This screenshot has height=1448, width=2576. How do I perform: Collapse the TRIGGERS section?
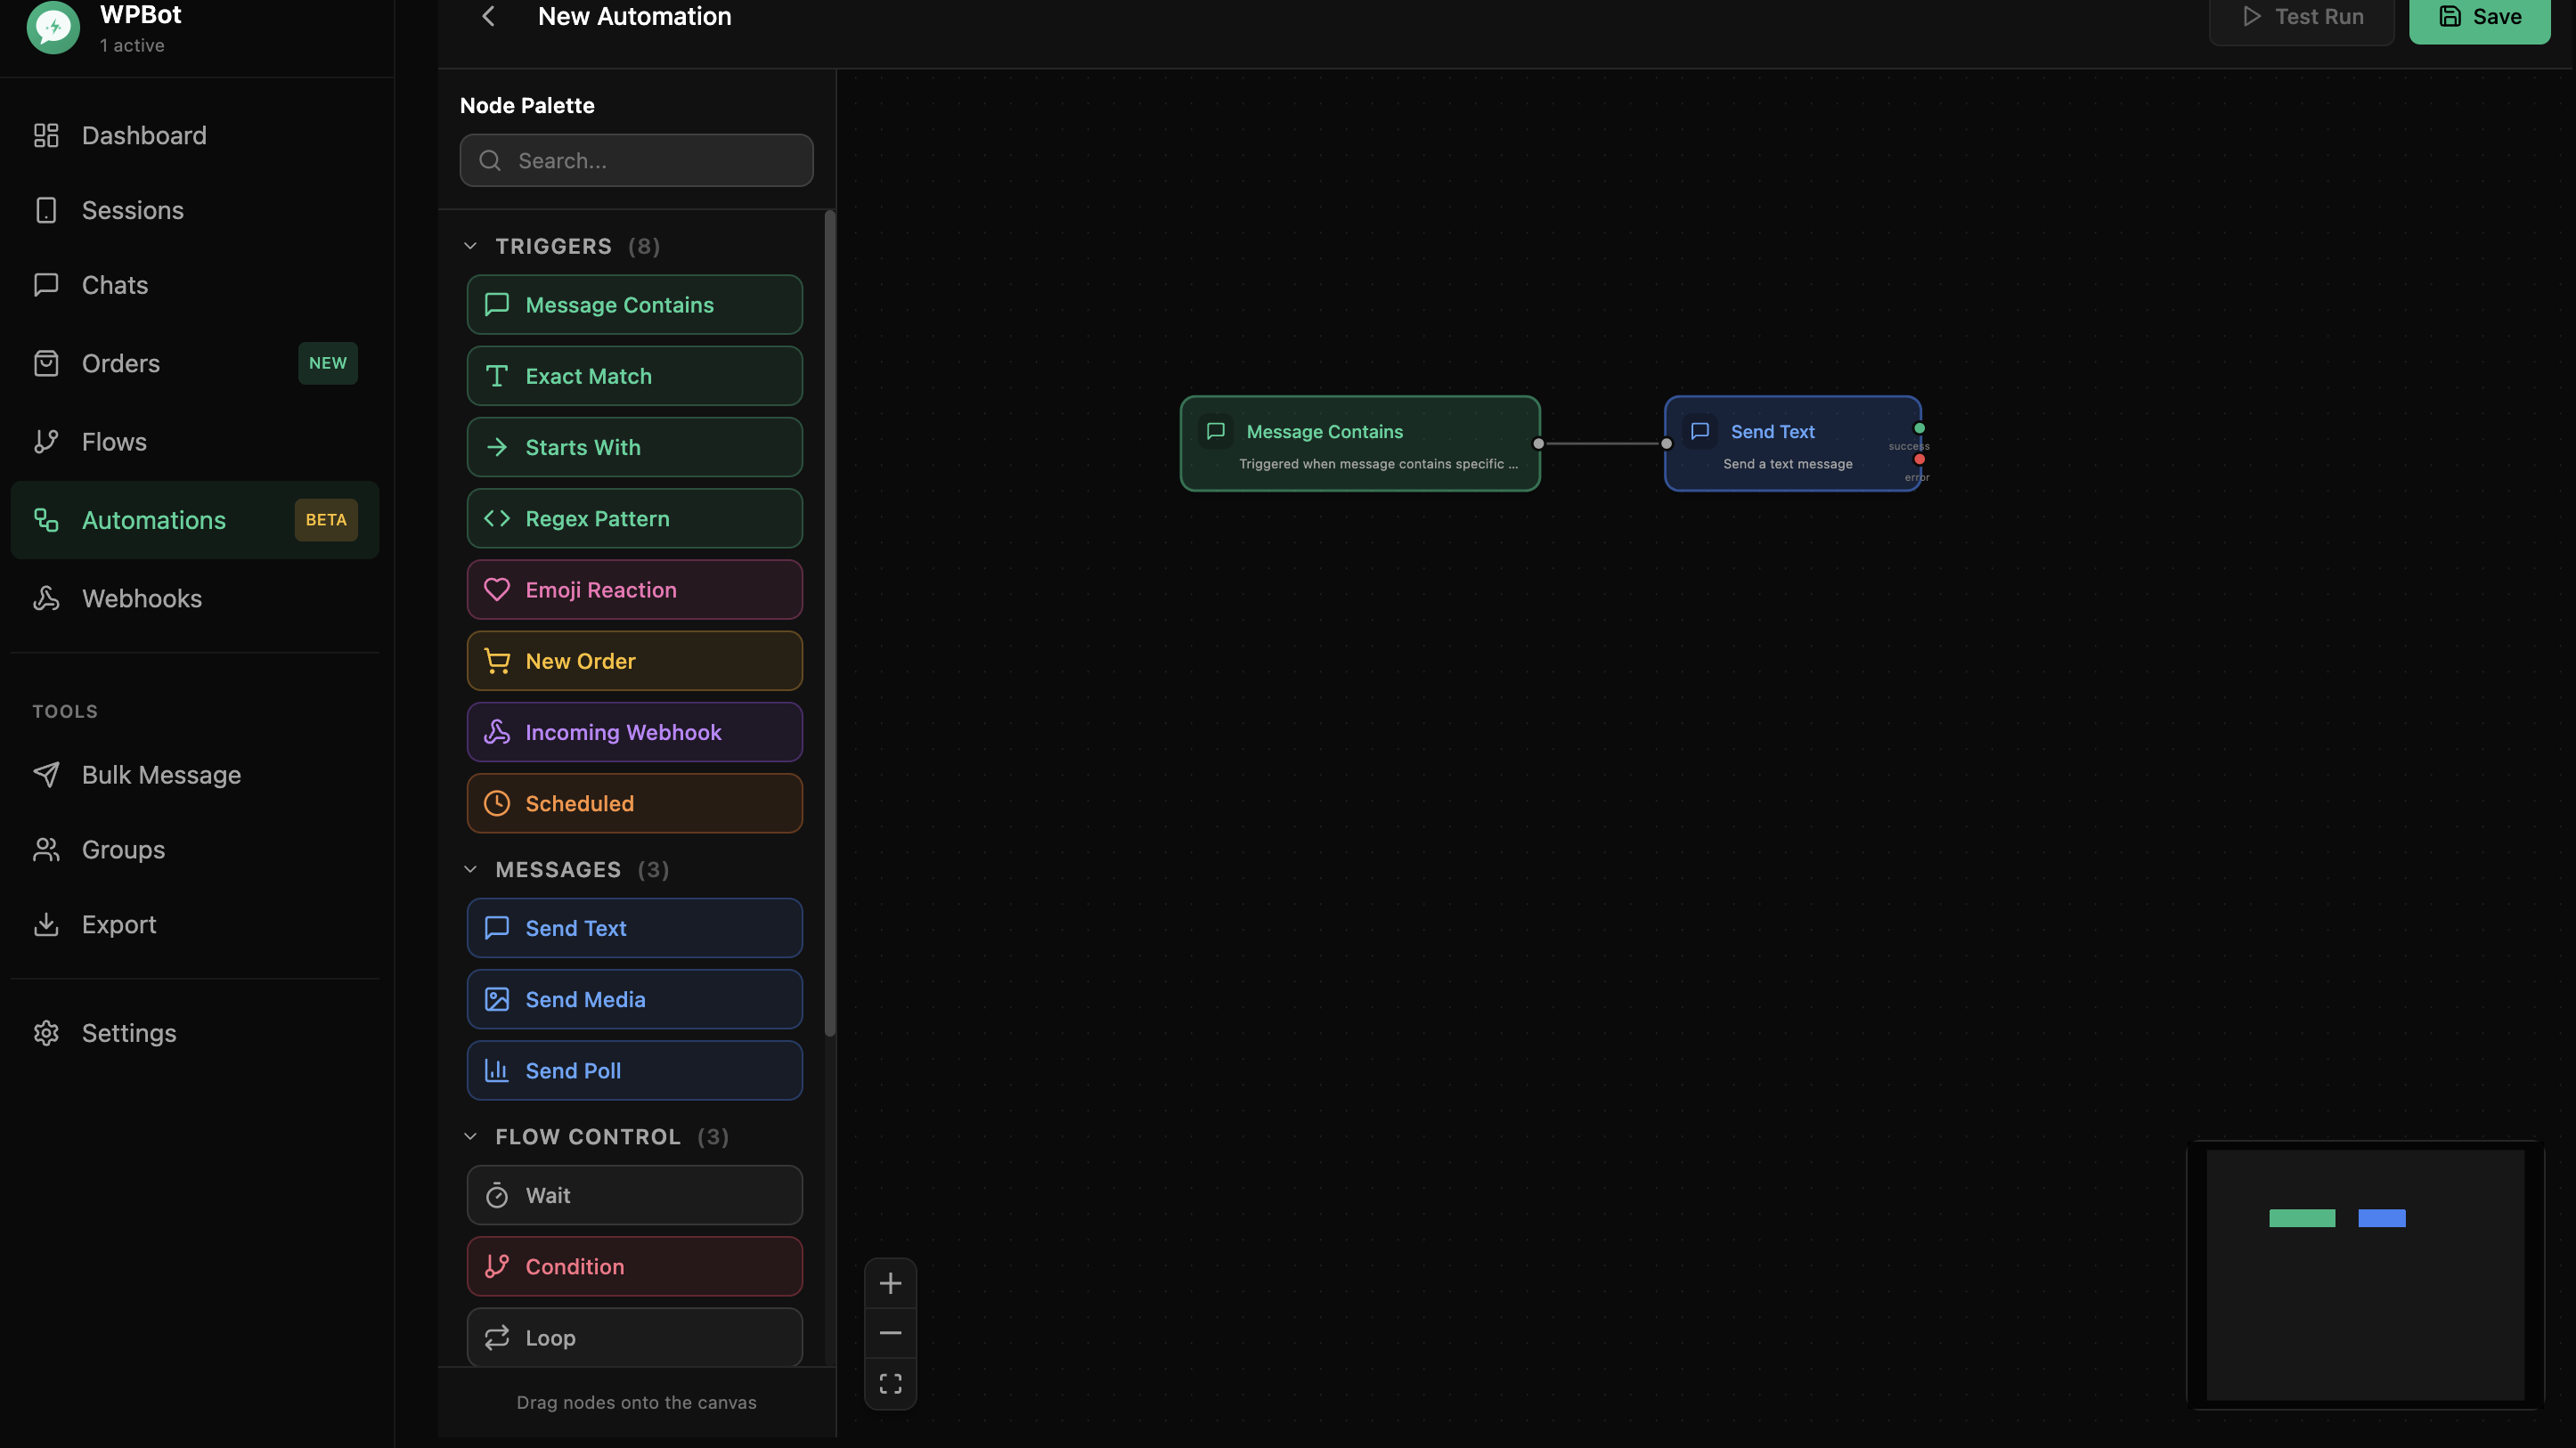(x=471, y=246)
